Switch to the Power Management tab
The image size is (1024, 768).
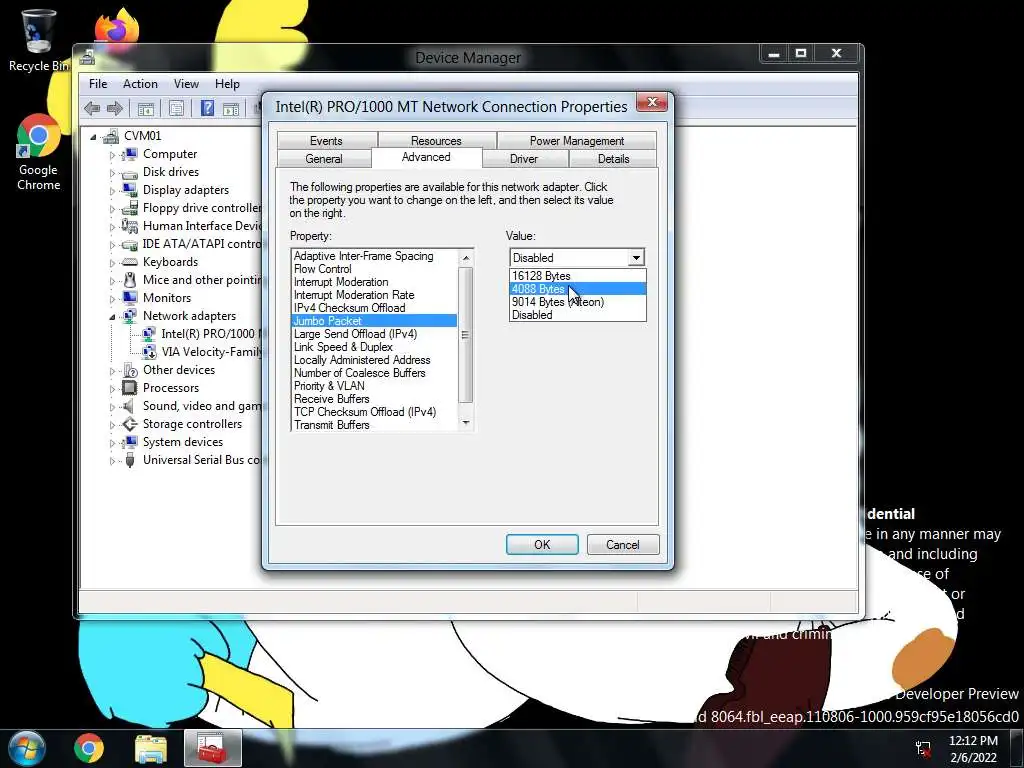click(577, 140)
